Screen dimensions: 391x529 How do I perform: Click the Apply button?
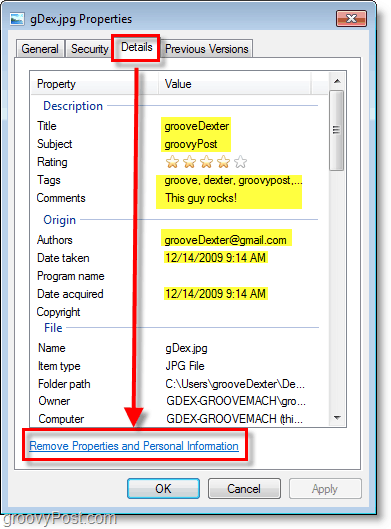pos(325,489)
